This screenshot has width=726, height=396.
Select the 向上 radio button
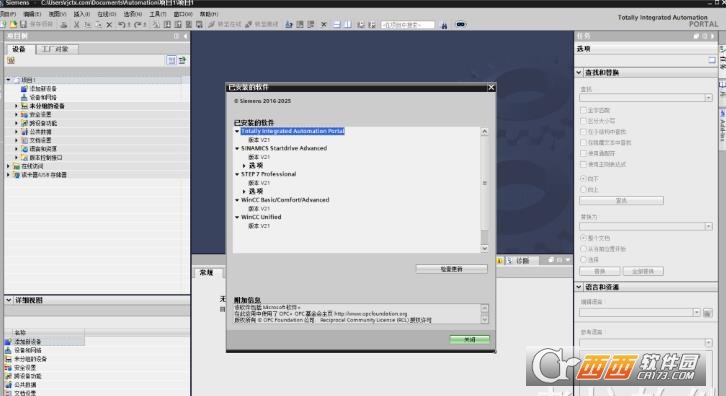point(583,189)
